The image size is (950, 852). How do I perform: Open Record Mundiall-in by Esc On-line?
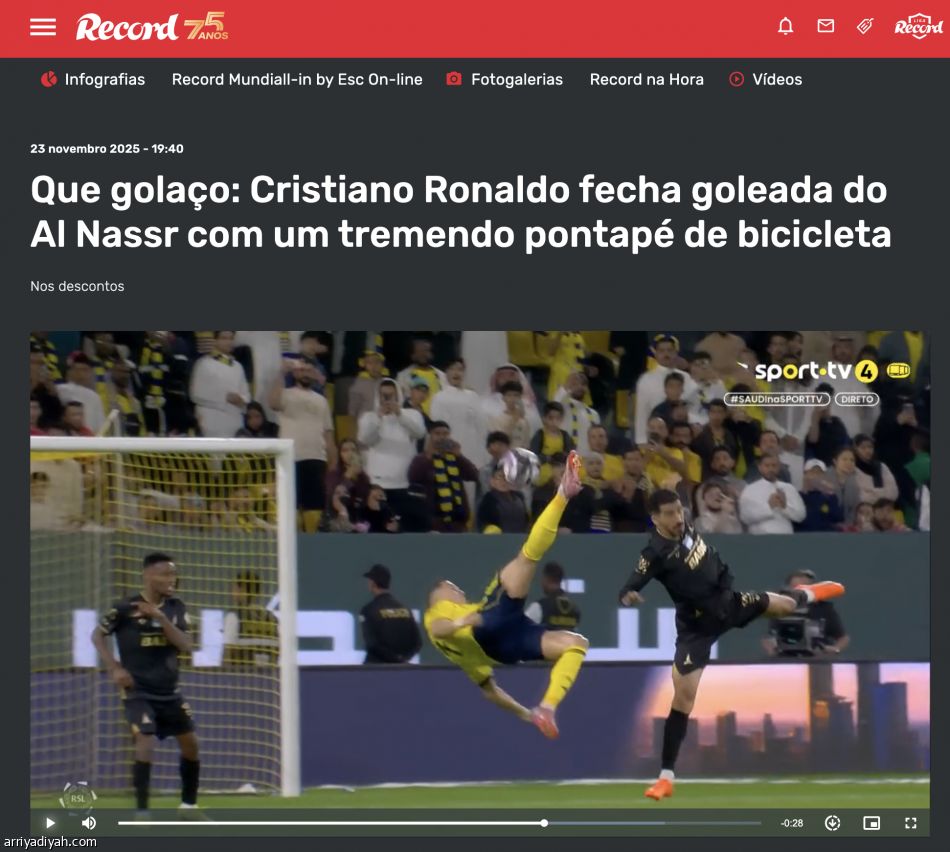coord(297,79)
